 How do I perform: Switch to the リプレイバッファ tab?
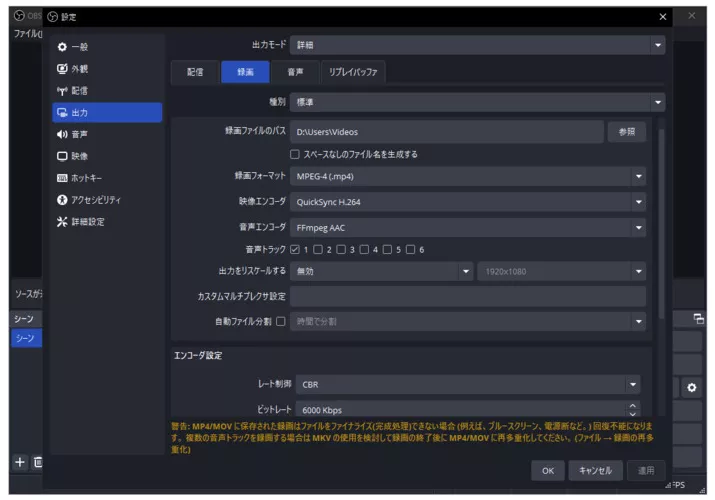tap(353, 72)
